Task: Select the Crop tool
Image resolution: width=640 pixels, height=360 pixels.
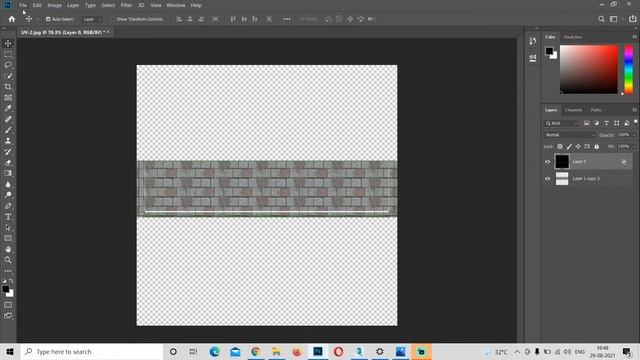Action: [x=8, y=87]
